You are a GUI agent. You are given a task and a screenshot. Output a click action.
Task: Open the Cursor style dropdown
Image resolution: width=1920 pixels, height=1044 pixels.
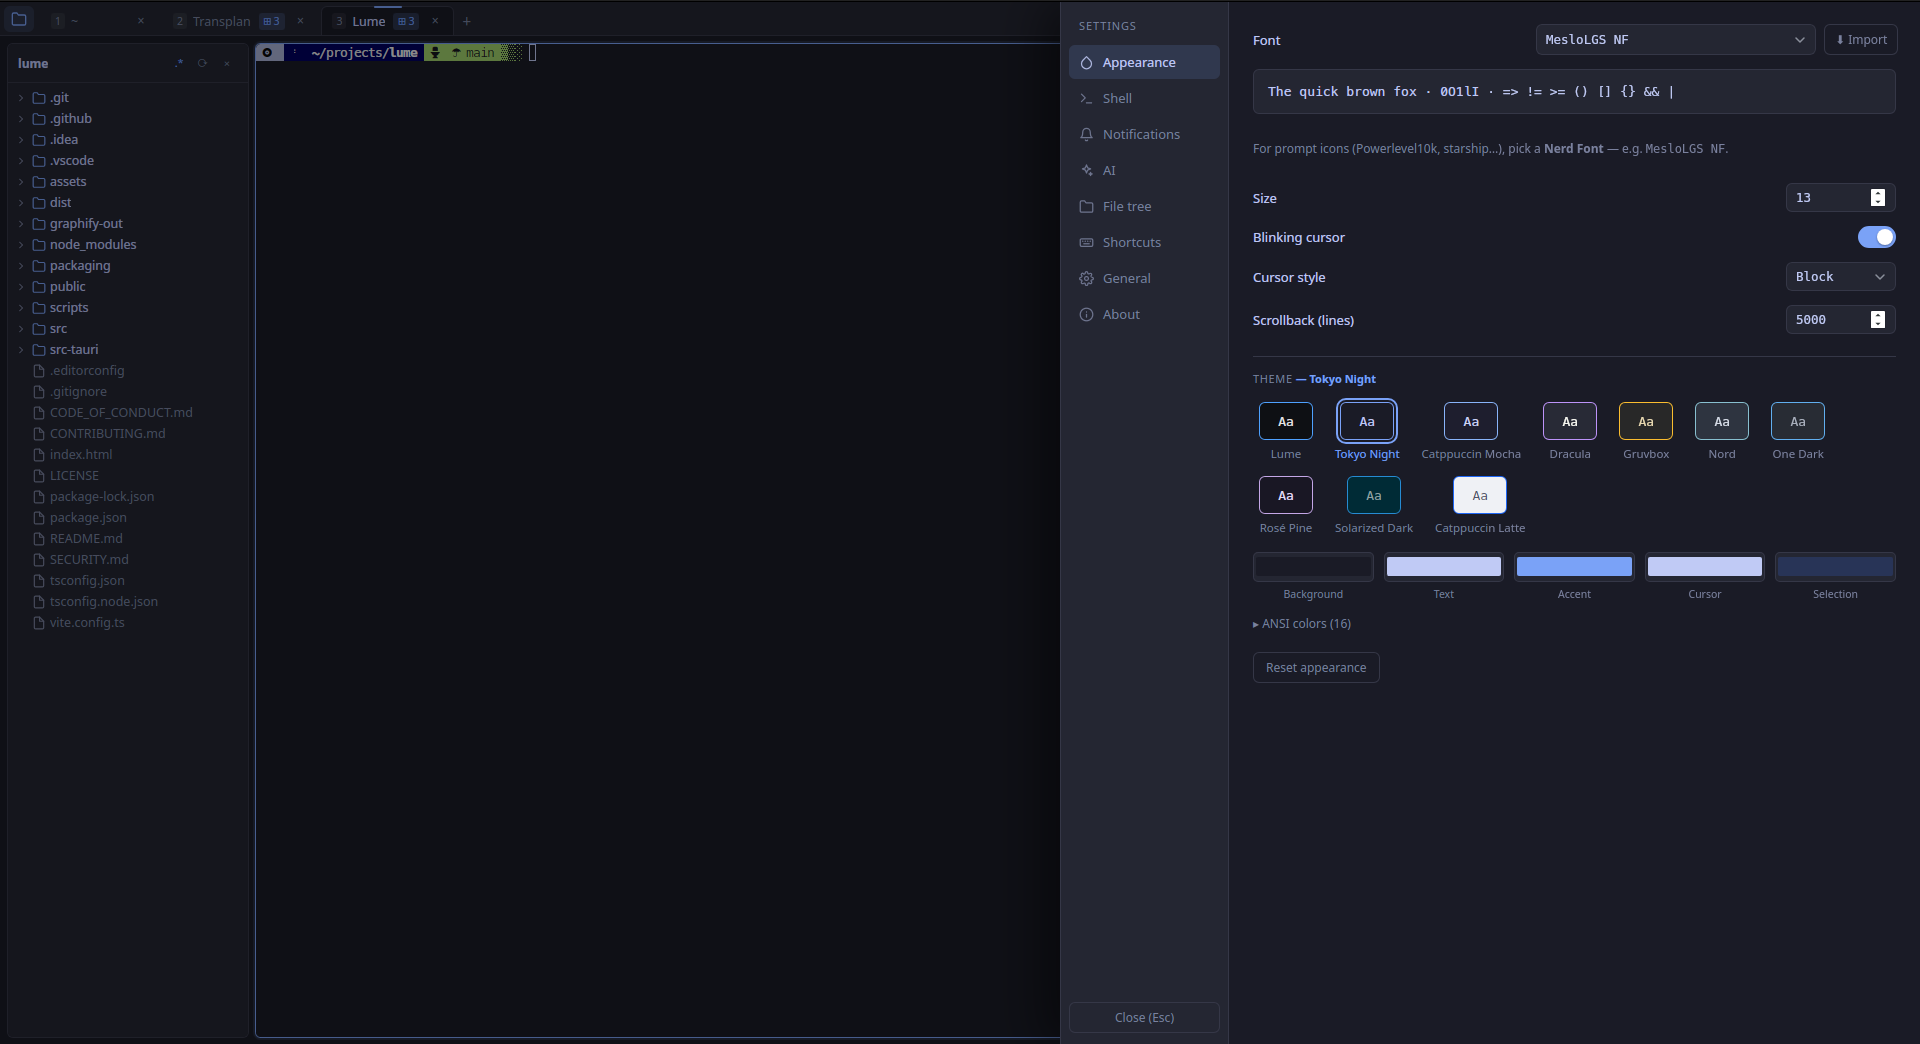(1840, 277)
